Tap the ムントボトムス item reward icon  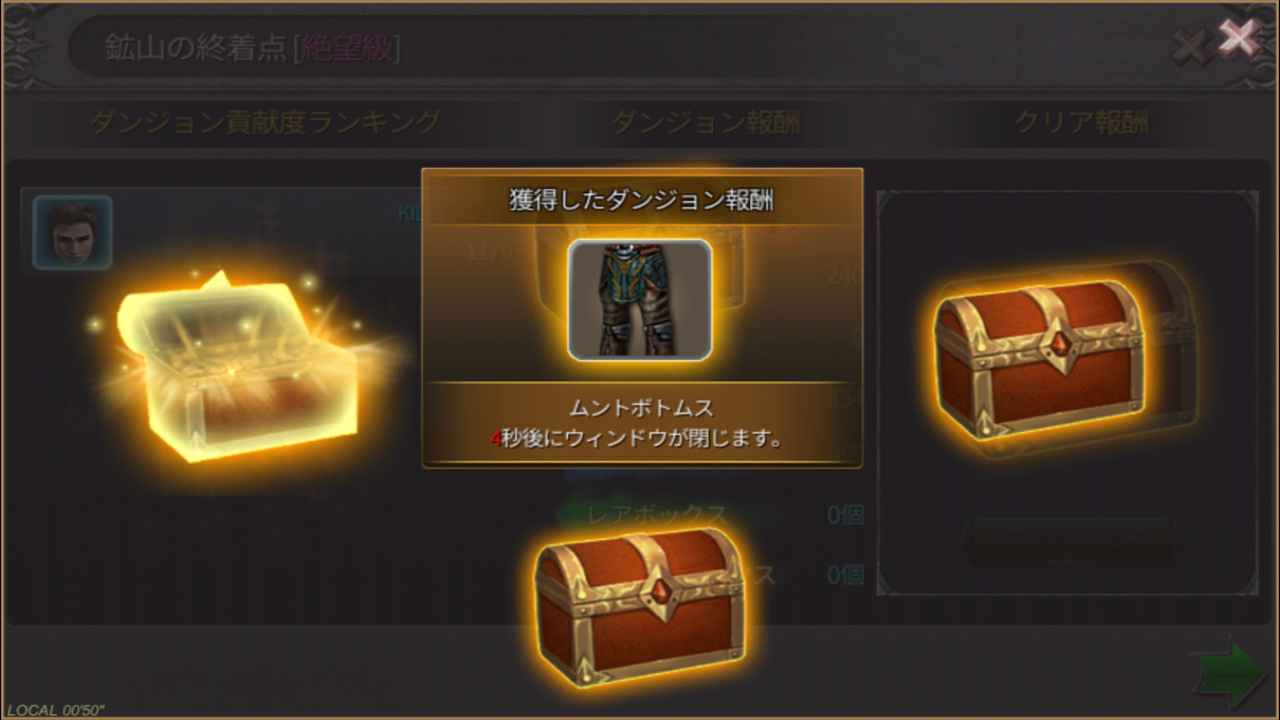pos(640,300)
